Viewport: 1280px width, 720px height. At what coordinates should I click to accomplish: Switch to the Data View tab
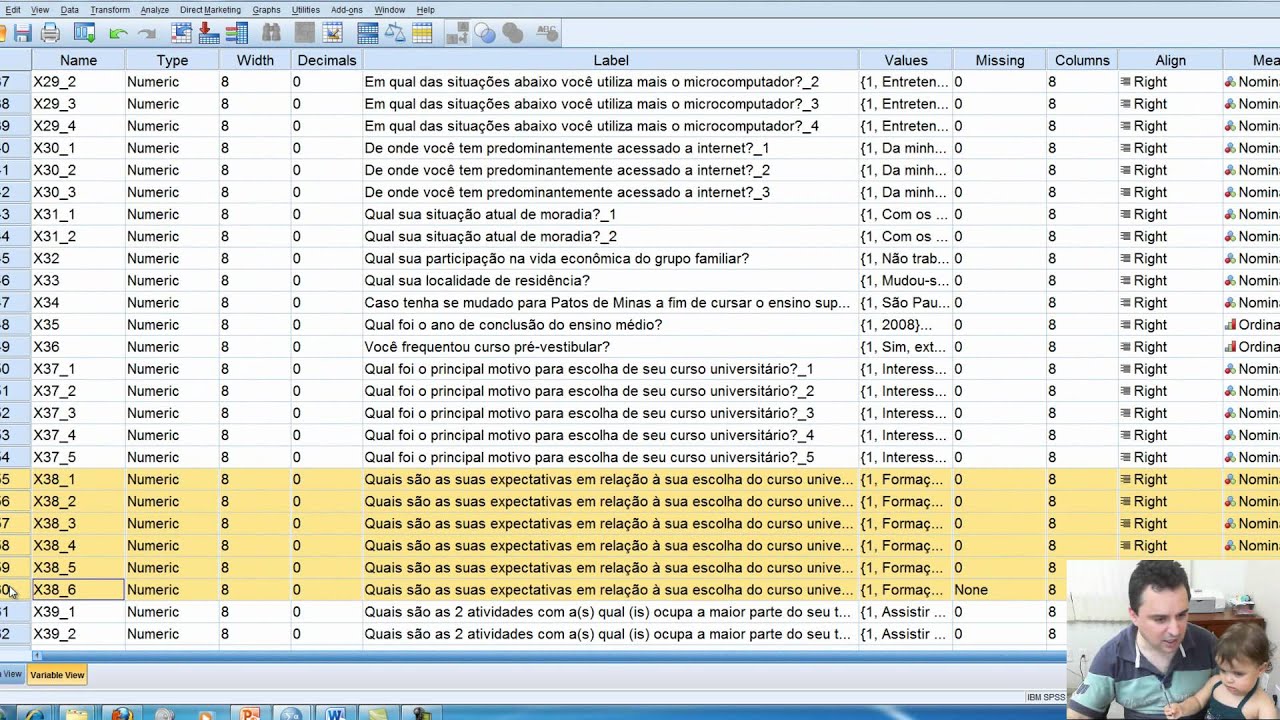pos(11,675)
